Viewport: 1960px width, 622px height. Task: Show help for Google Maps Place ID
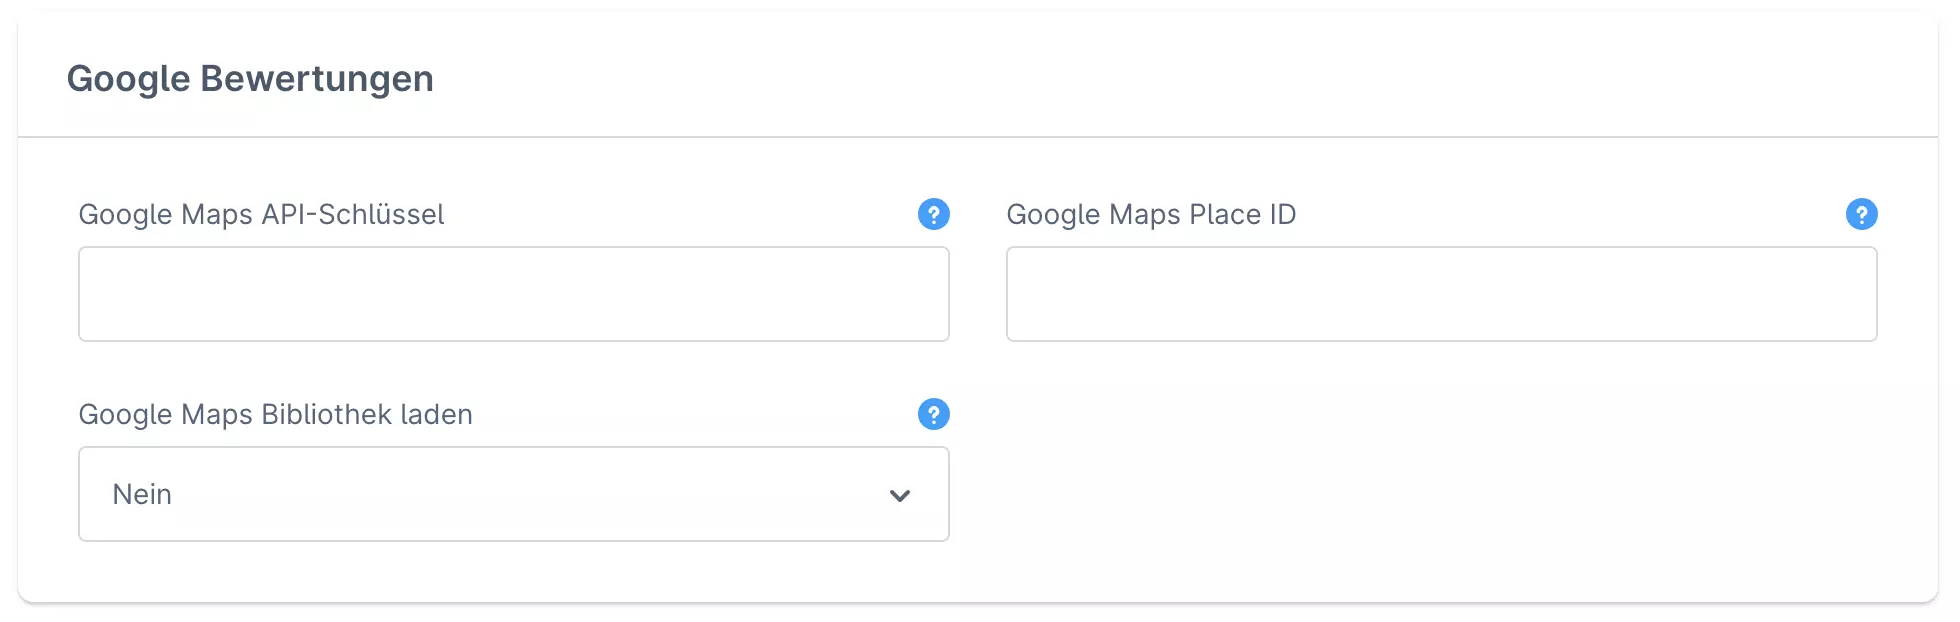[x=1861, y=214]
